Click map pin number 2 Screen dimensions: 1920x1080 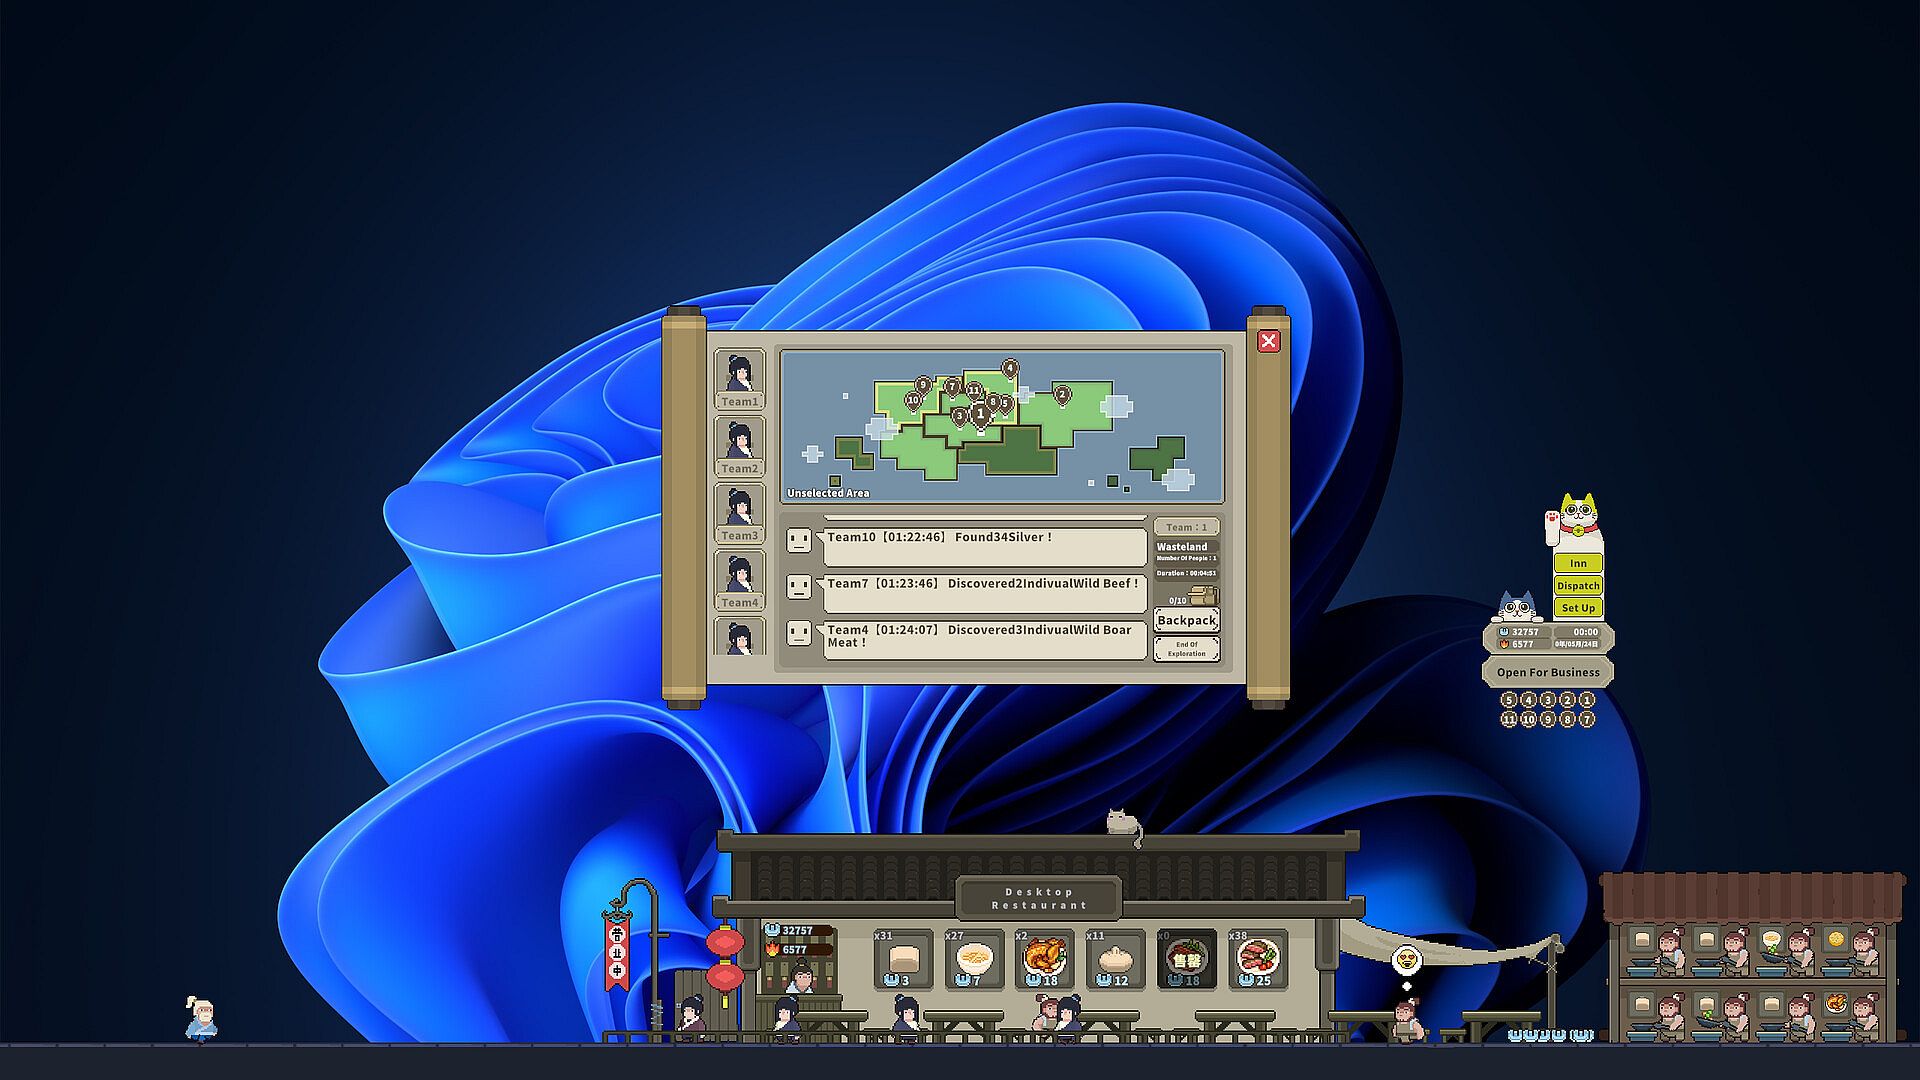[x=1062, y=396]
